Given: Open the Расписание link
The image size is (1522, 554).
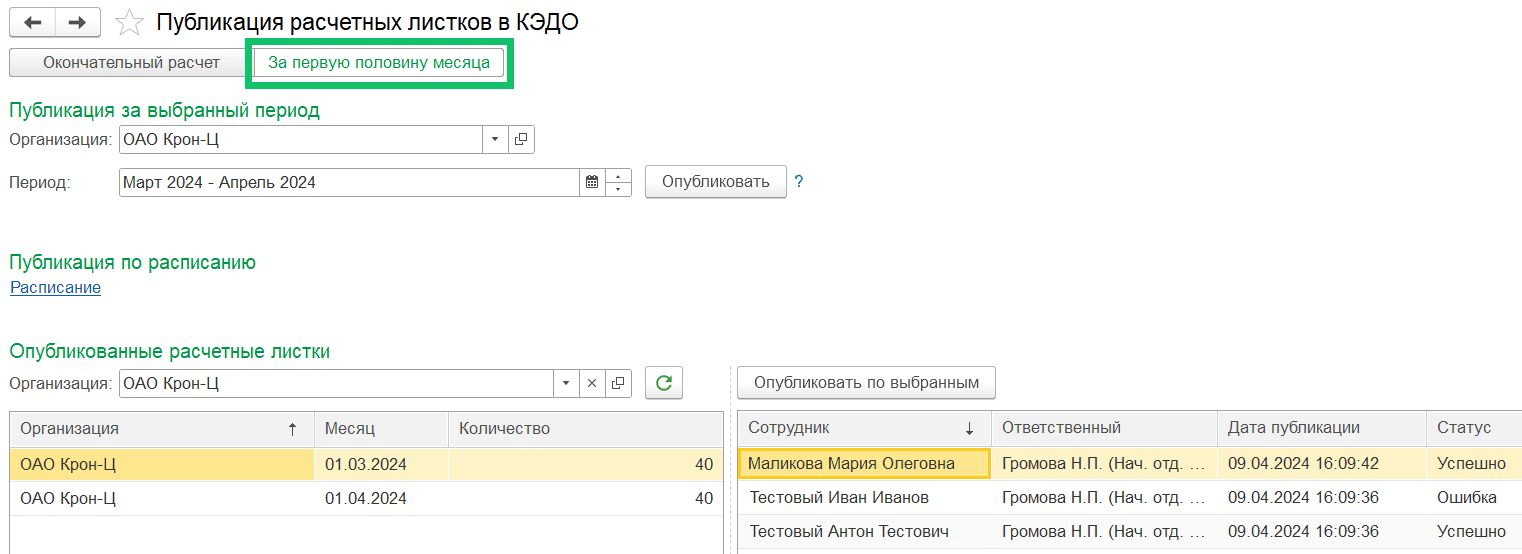Looking at the screenshot, I should tap(55, 287).
